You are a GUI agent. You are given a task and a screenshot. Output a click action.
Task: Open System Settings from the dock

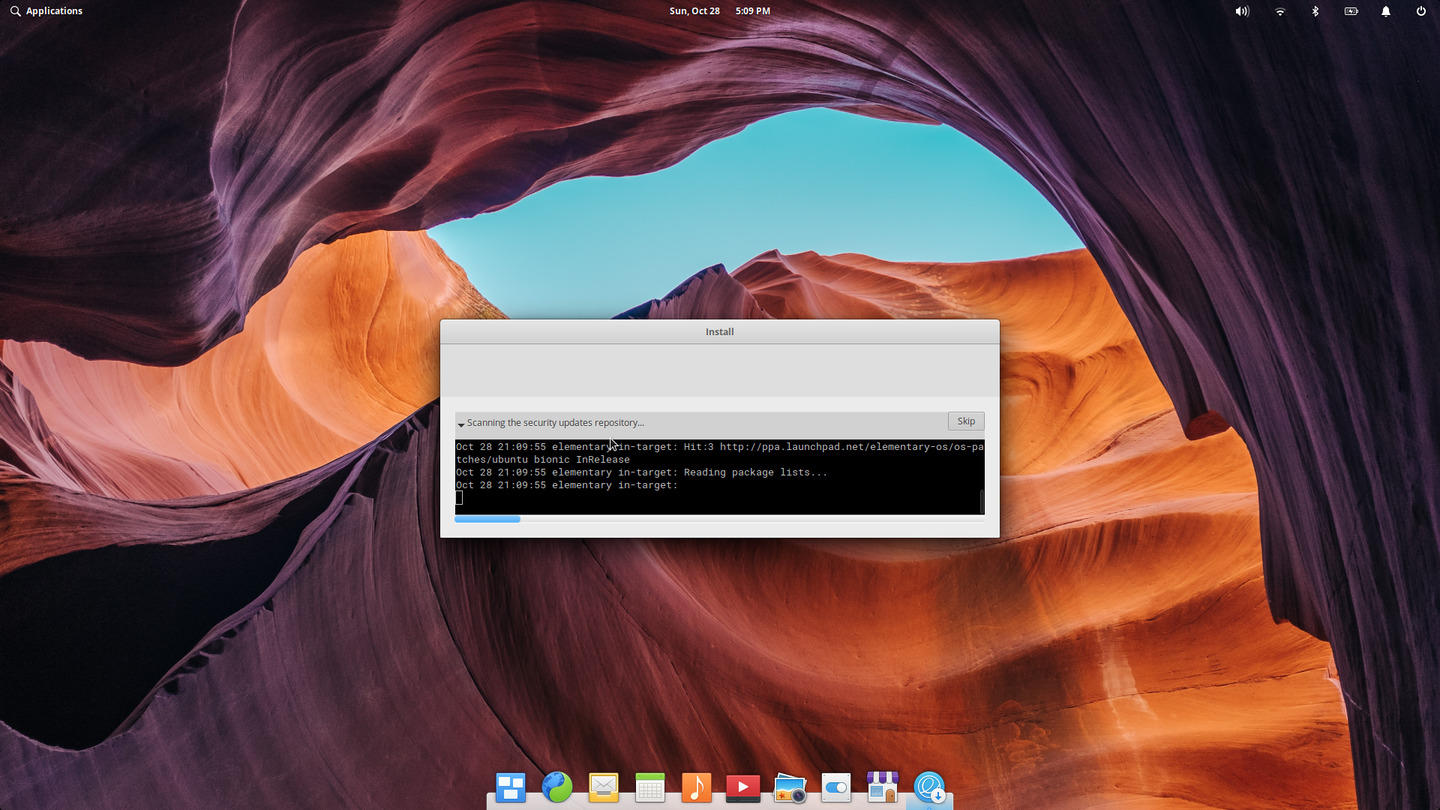[x=836, y=788]
